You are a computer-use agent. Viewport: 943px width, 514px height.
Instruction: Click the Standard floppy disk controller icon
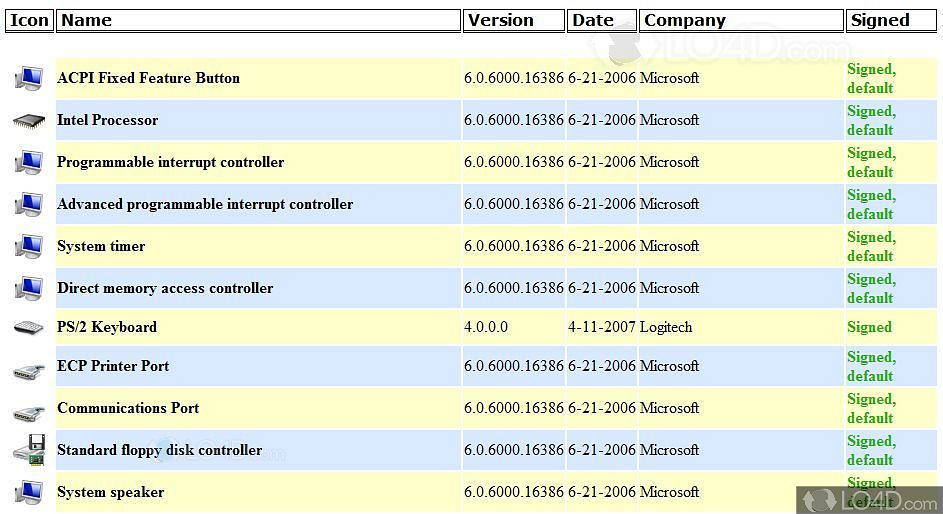tap(29, 450)
